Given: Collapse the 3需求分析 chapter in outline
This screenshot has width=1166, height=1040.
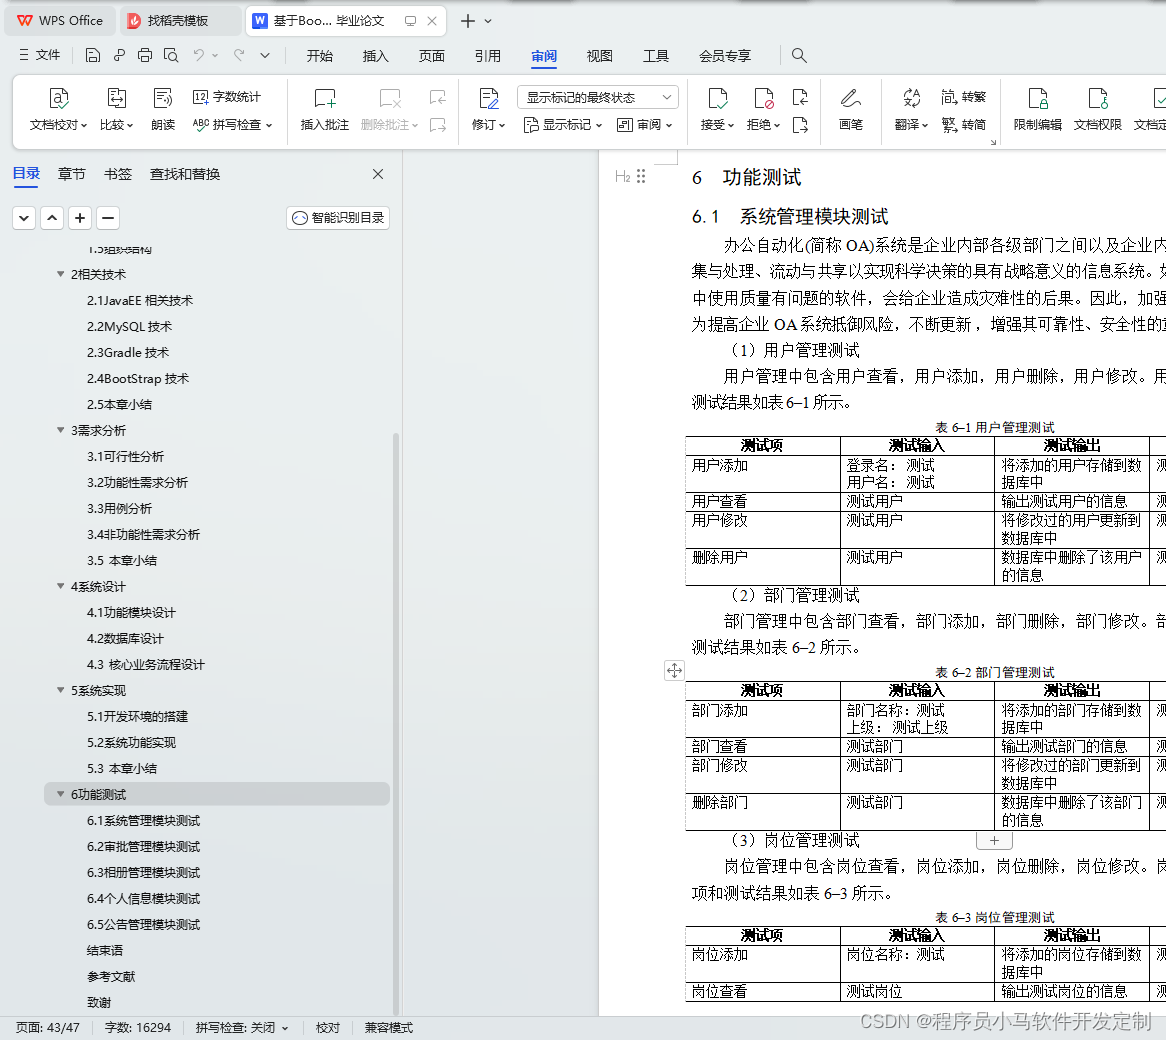Looking at the screenshot, I should [x=61, y=430].
